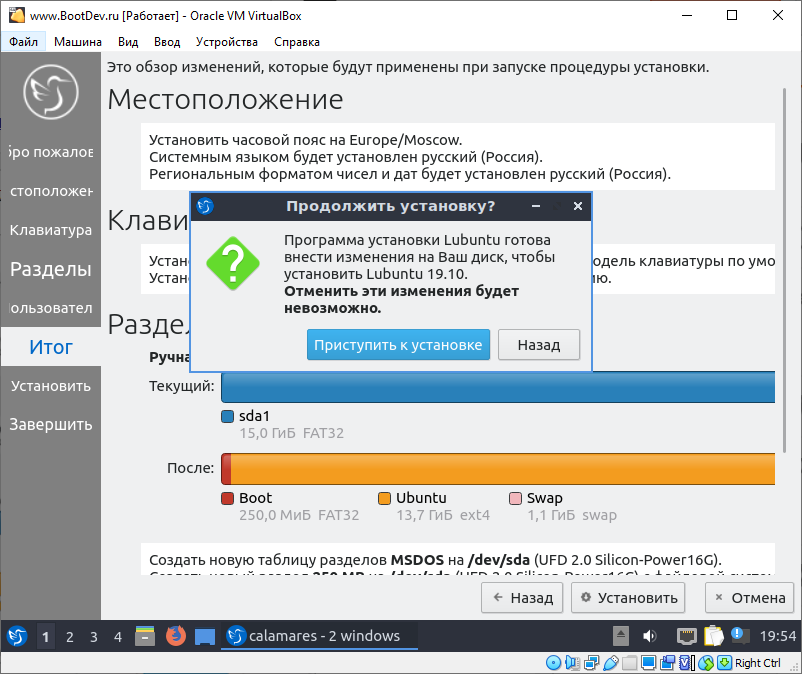Click the orange После partition bar
The width and height of the screenshot is (802, 674).
[x=502, y=468]
